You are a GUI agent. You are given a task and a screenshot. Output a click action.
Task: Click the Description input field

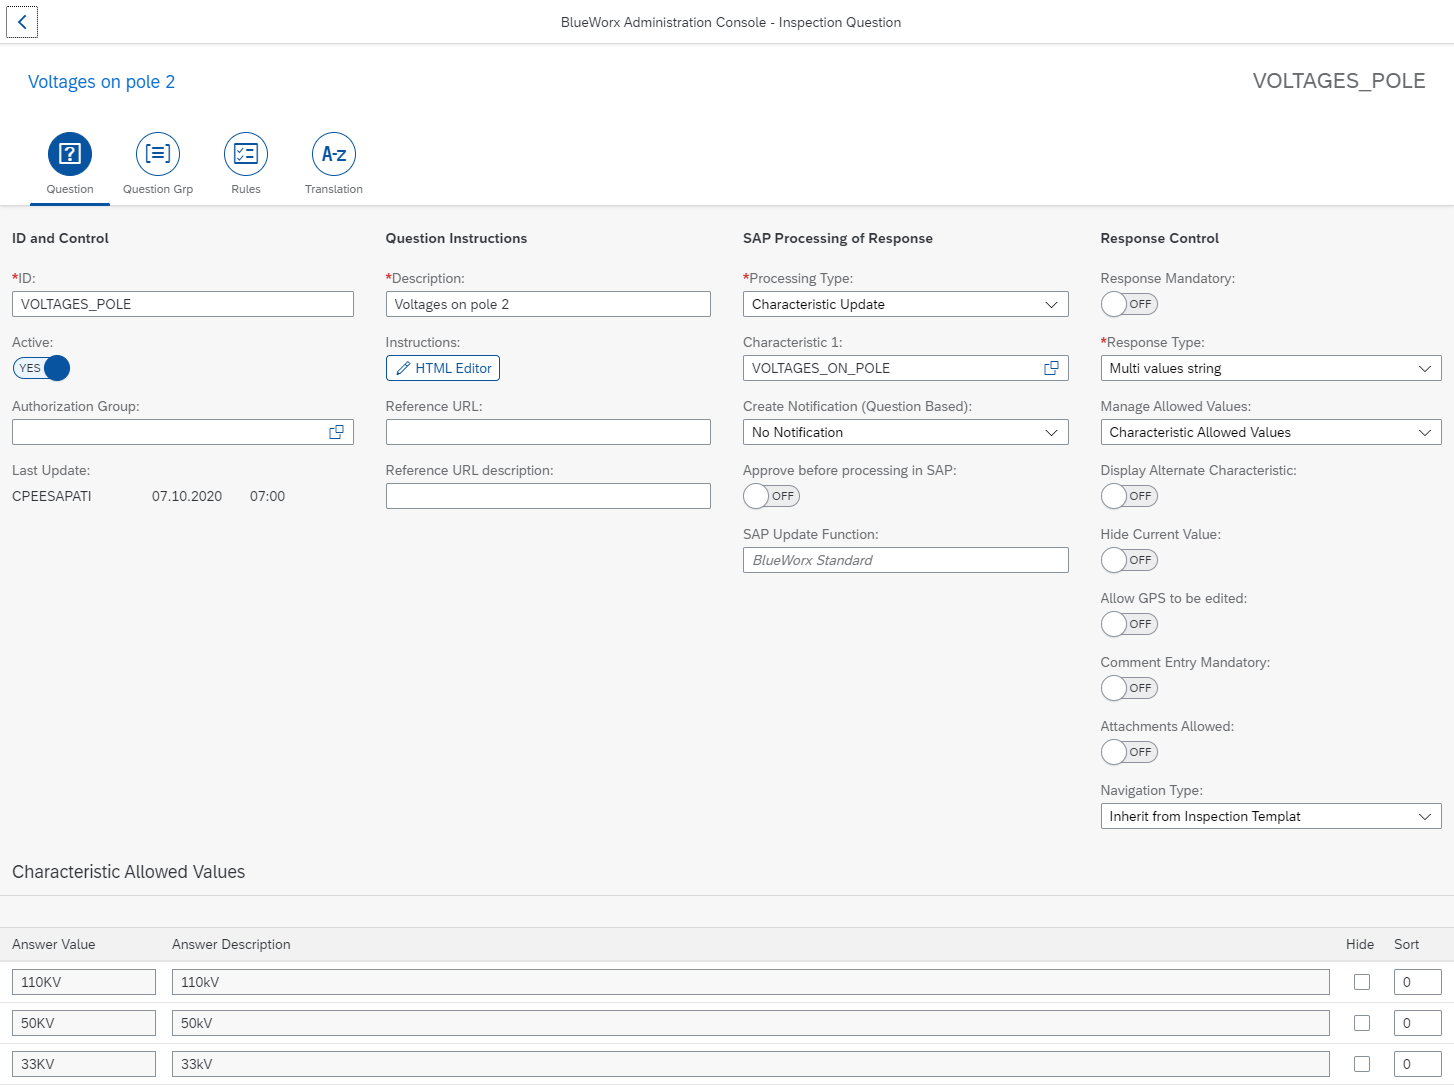point(548,304)
